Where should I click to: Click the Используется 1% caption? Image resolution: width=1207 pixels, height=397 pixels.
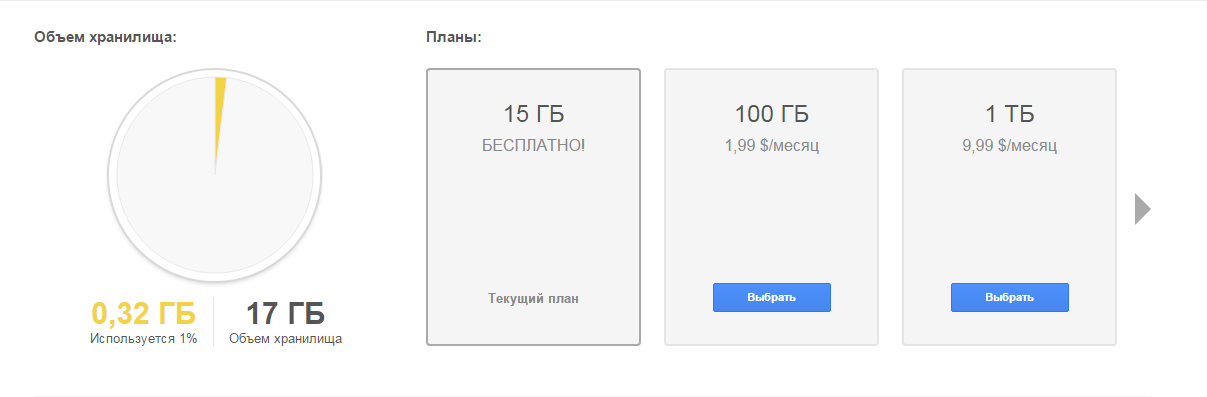tap(143, 339)
